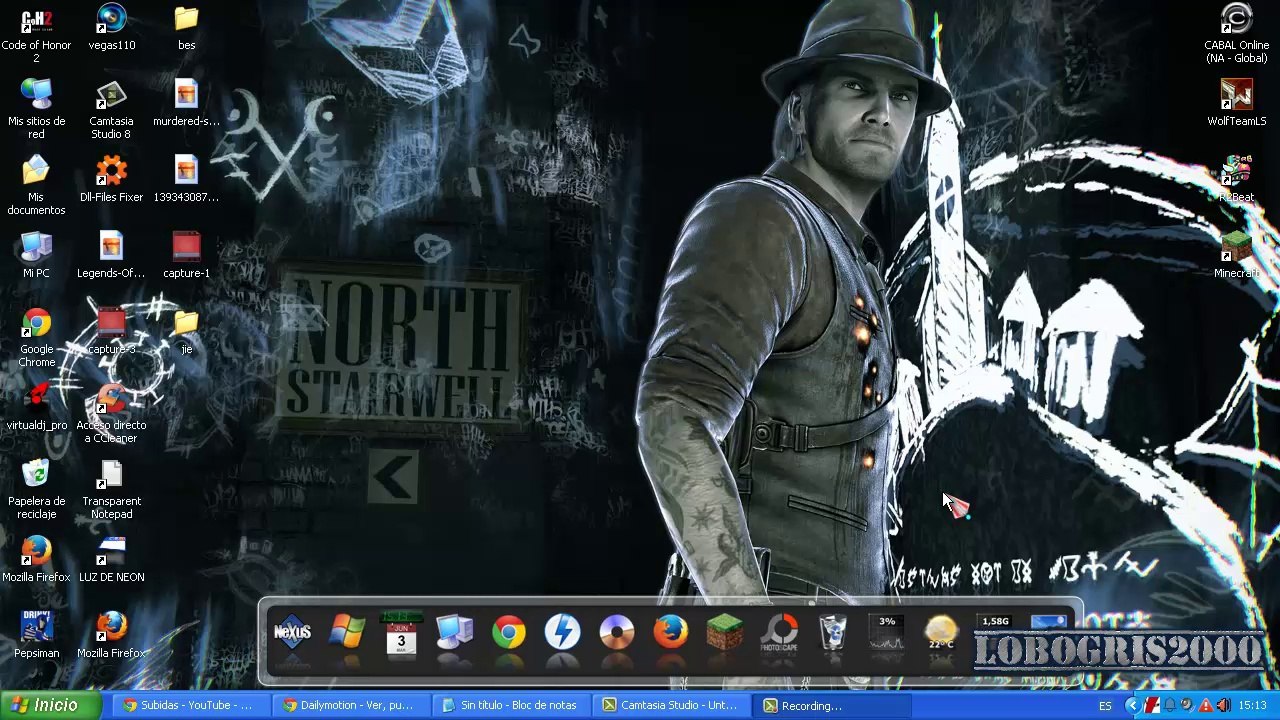Viewport: 1280px width, 720px height.
Task: Switch to Sin título - Bloc de notas window
Action: (510, 706)
